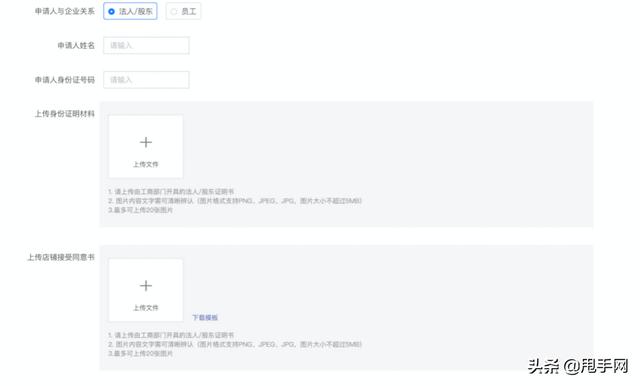Click 上传文件 text in identity proof upload box
The width and height of the screenshot is (640, 386).
[146, 164]
